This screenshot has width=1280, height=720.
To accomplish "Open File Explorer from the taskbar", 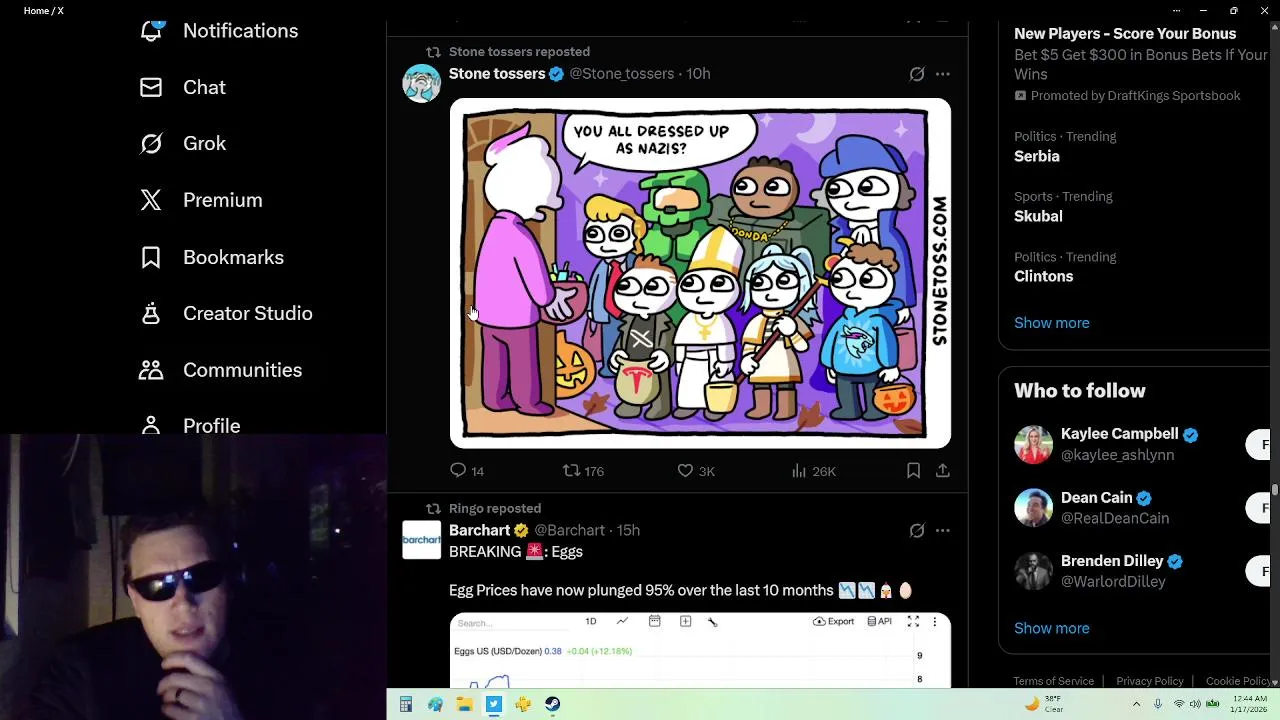I will coord(464,705).
